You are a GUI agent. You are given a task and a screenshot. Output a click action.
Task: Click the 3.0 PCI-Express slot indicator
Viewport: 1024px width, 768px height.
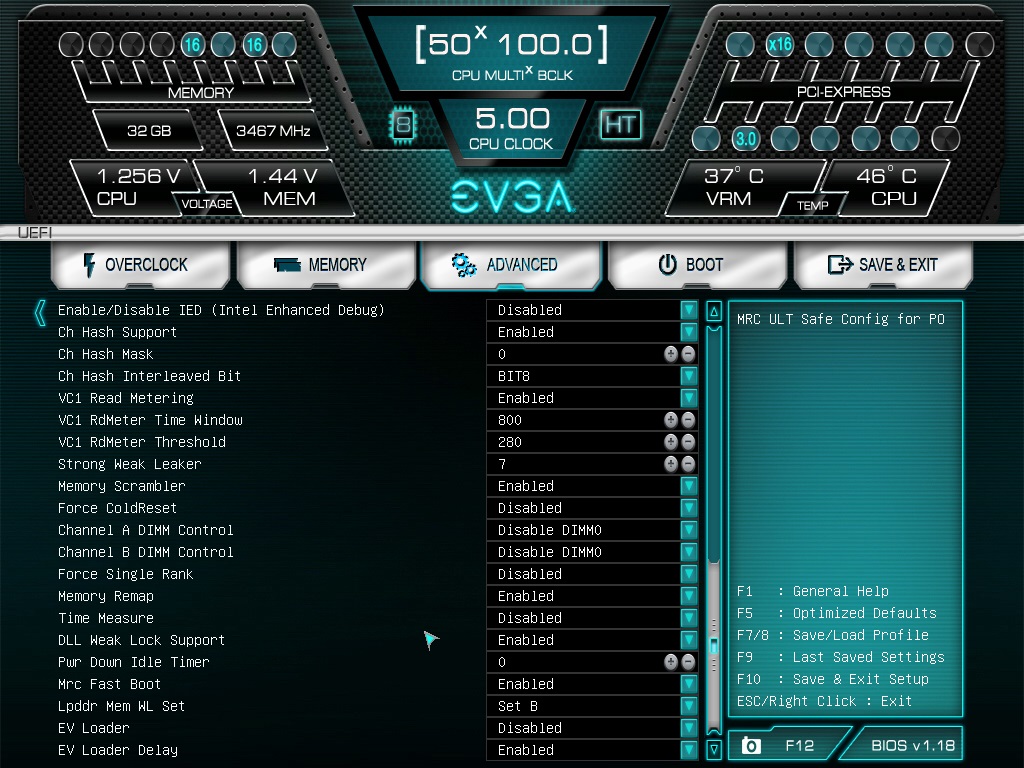point(745,138)
